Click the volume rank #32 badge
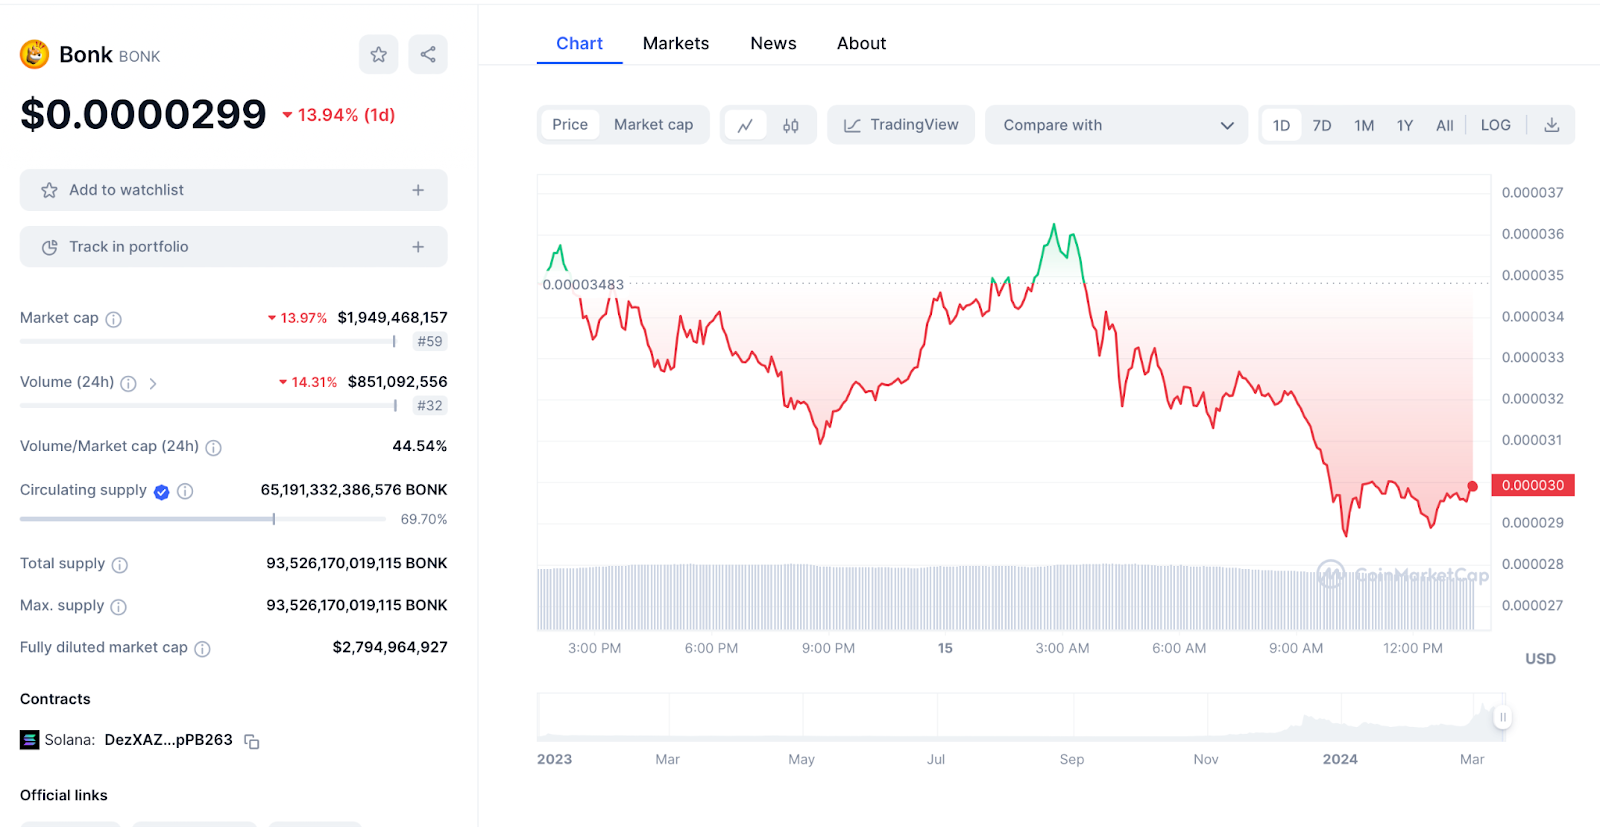The width and height of the screenshot is (1600, 827). (430, 405)
